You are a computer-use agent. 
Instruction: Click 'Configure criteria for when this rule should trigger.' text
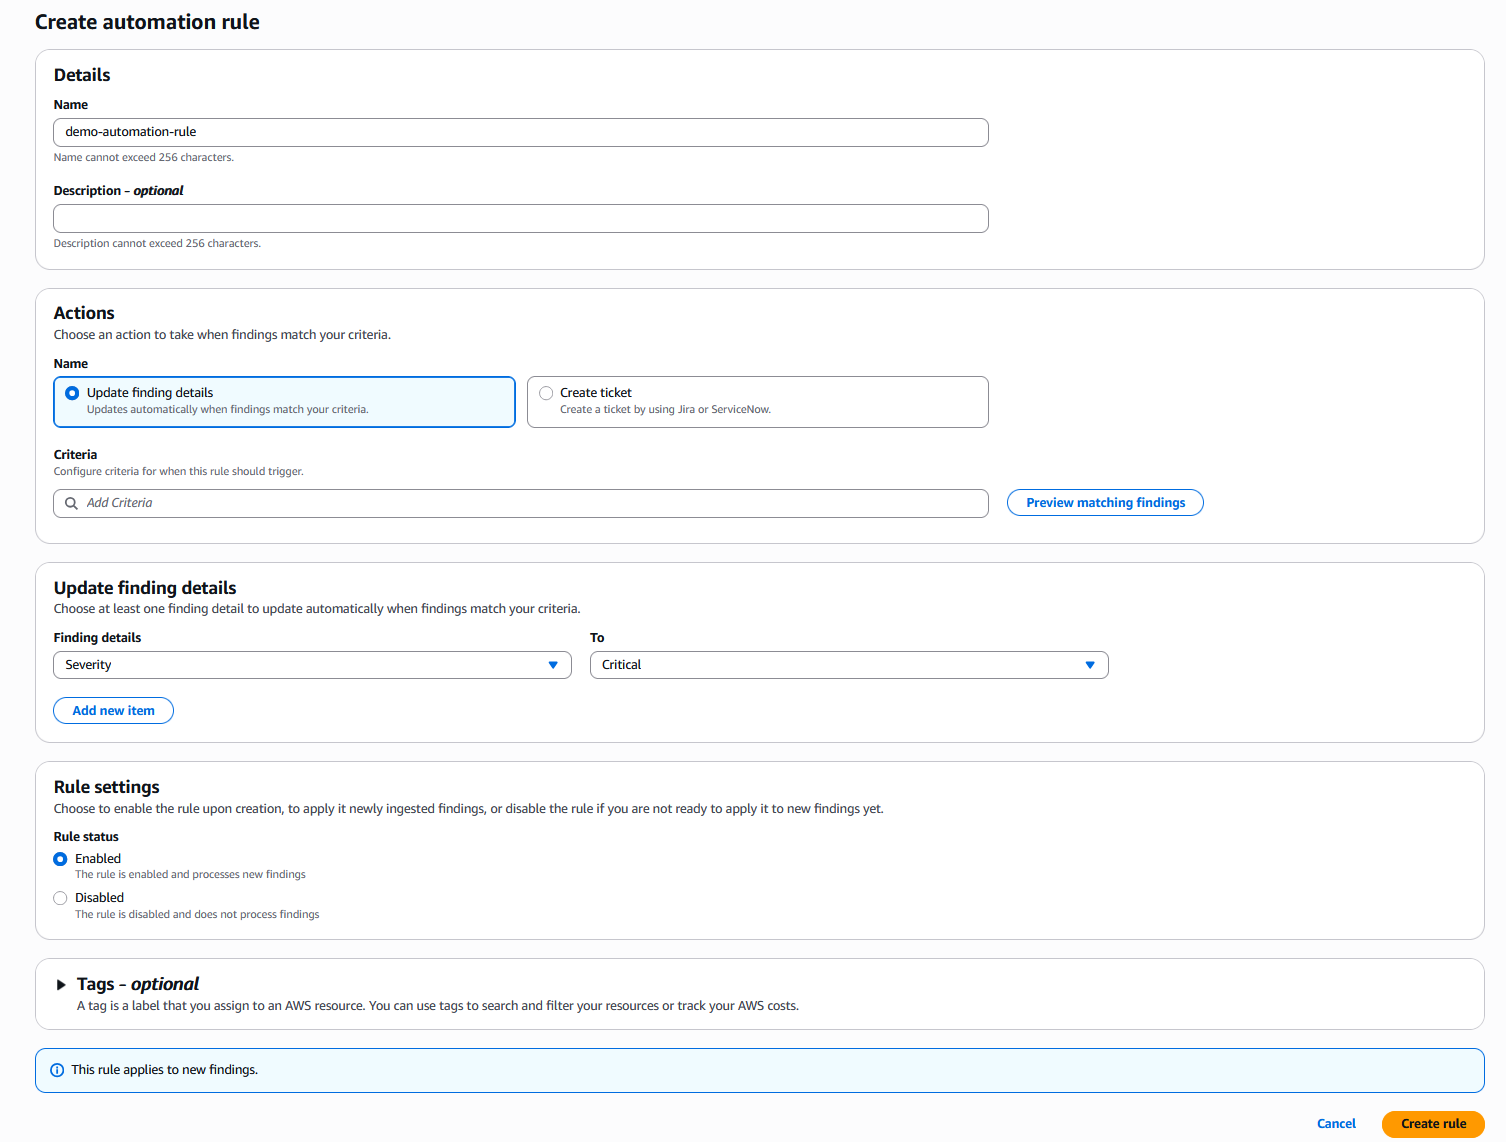click(178, 472)
